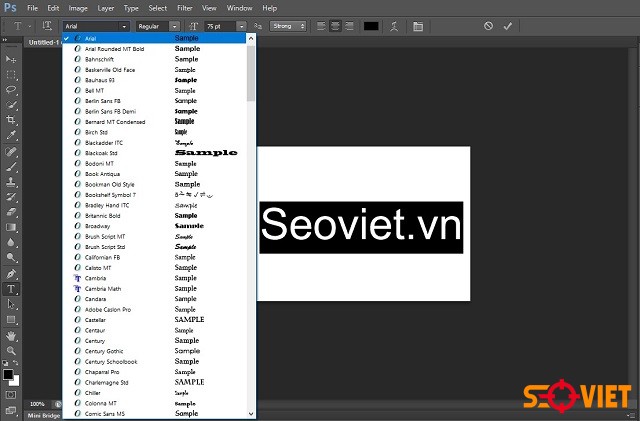Click the black text color swatch
This screenshot has width=640, height=421.
click(x=371, y=25)
